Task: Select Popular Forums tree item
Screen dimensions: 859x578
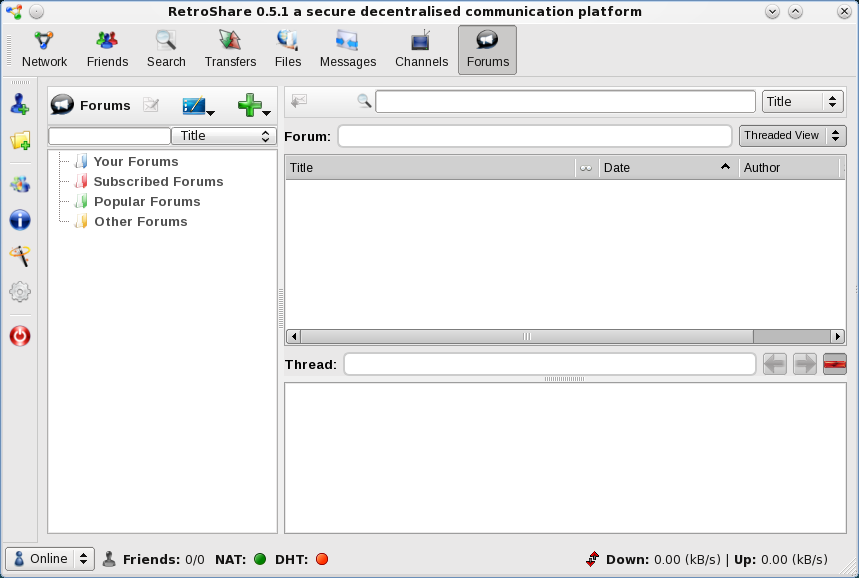Action: [x=147, y=202]
